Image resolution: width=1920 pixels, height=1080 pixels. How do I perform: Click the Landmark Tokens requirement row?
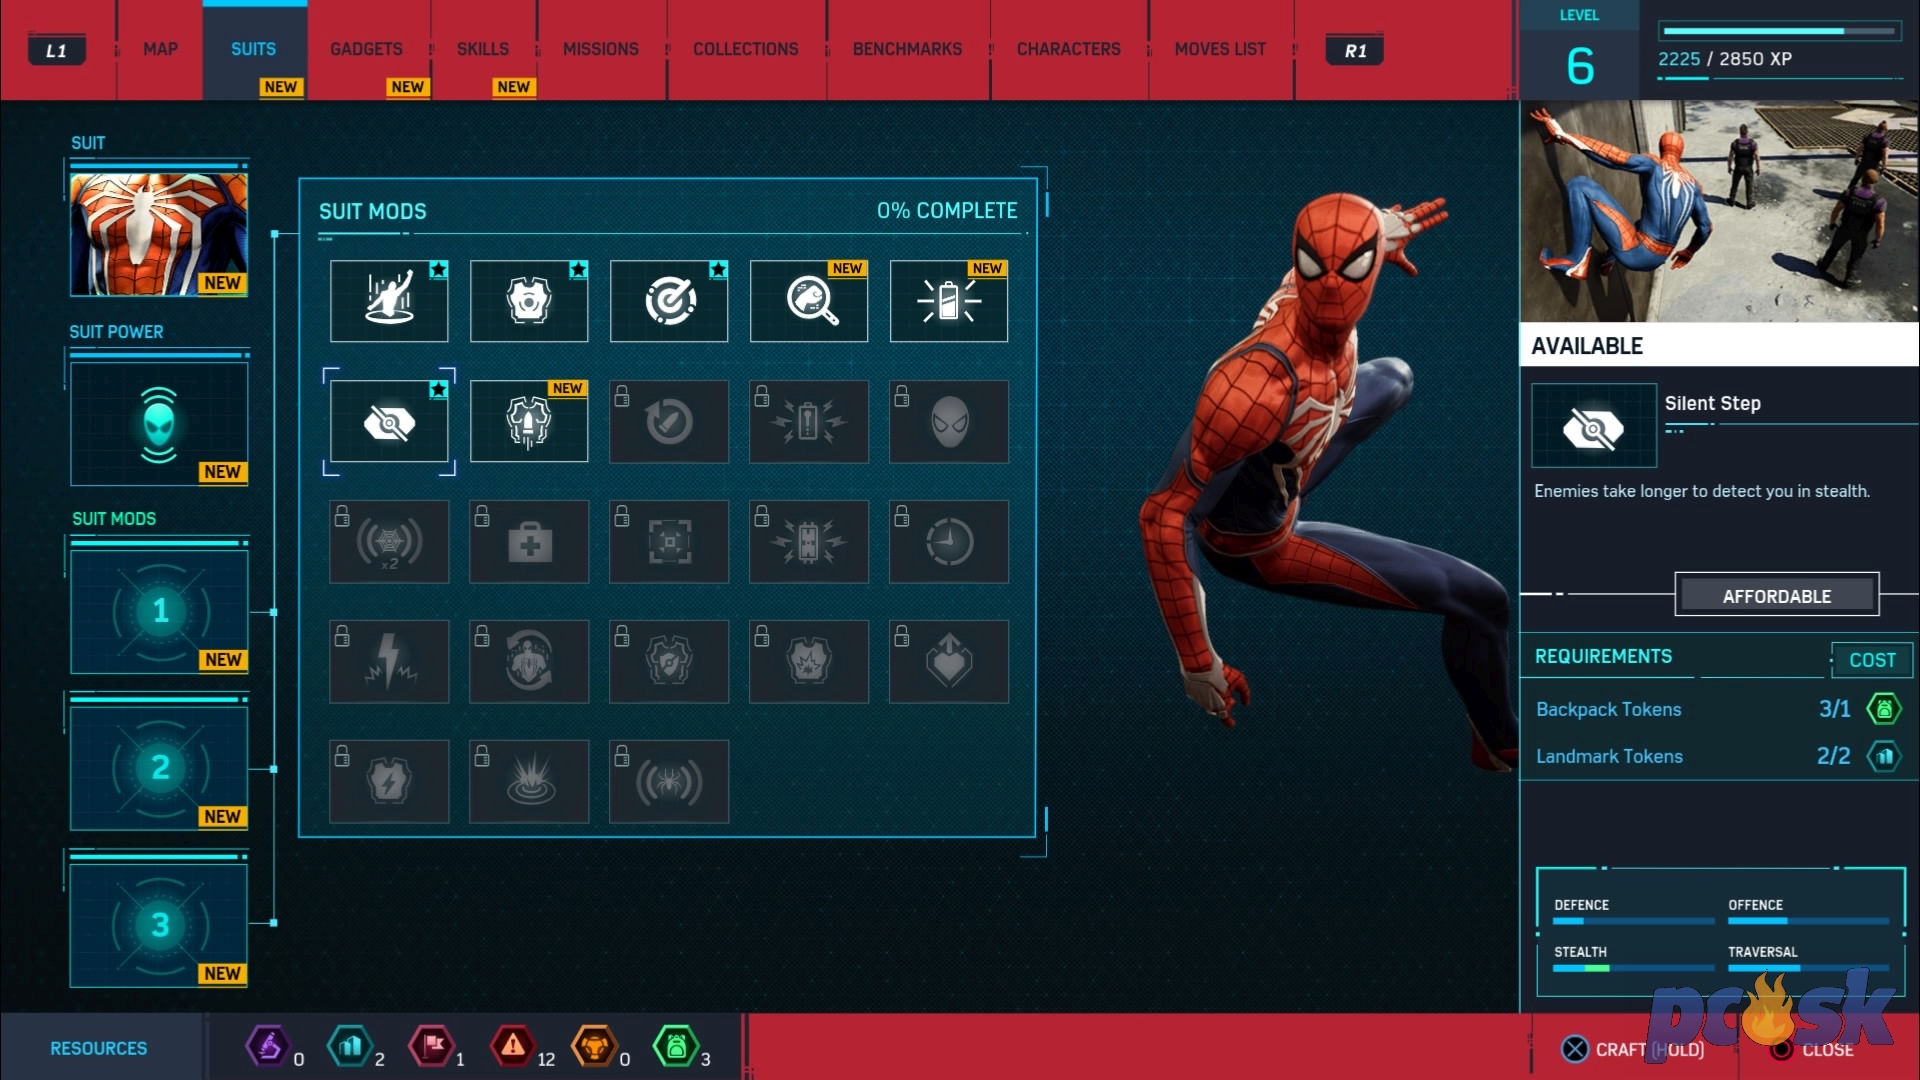[x=1718, y=756]
